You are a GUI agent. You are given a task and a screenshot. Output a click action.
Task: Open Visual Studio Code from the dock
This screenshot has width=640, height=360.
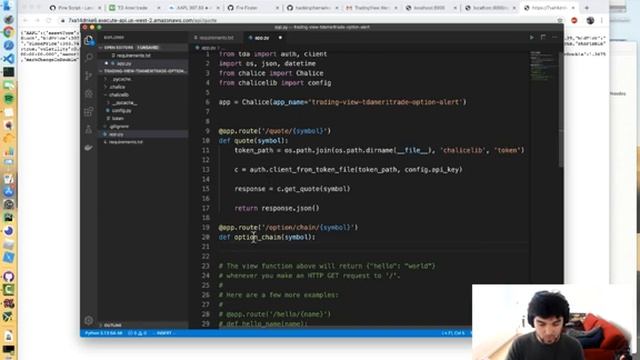tap(8, 58)
